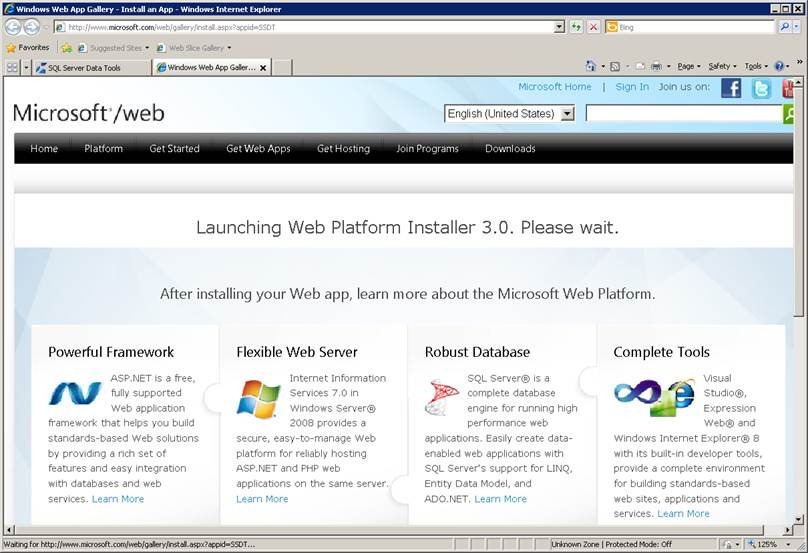The image size is (808, 553).
Task: Open a new blank tab
Action: click(x=282, y=68)
